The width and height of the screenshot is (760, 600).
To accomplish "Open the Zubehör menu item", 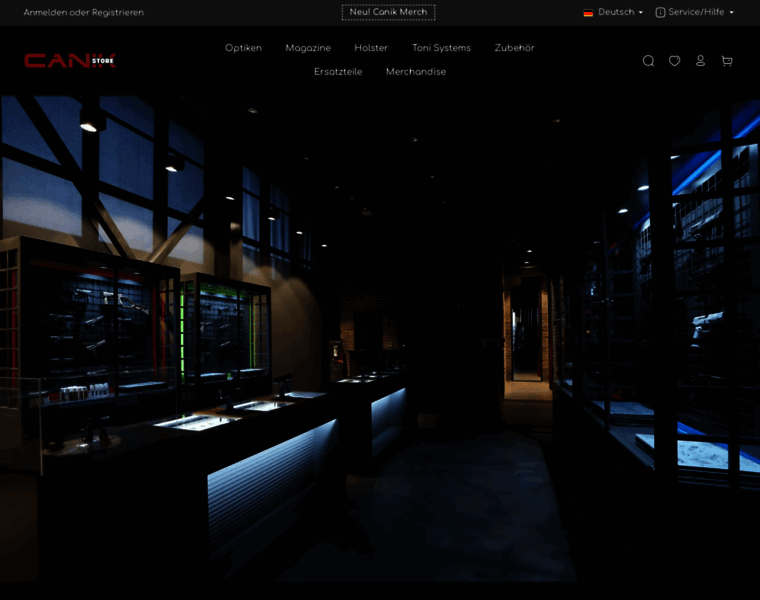I will [x=514, y=48].
